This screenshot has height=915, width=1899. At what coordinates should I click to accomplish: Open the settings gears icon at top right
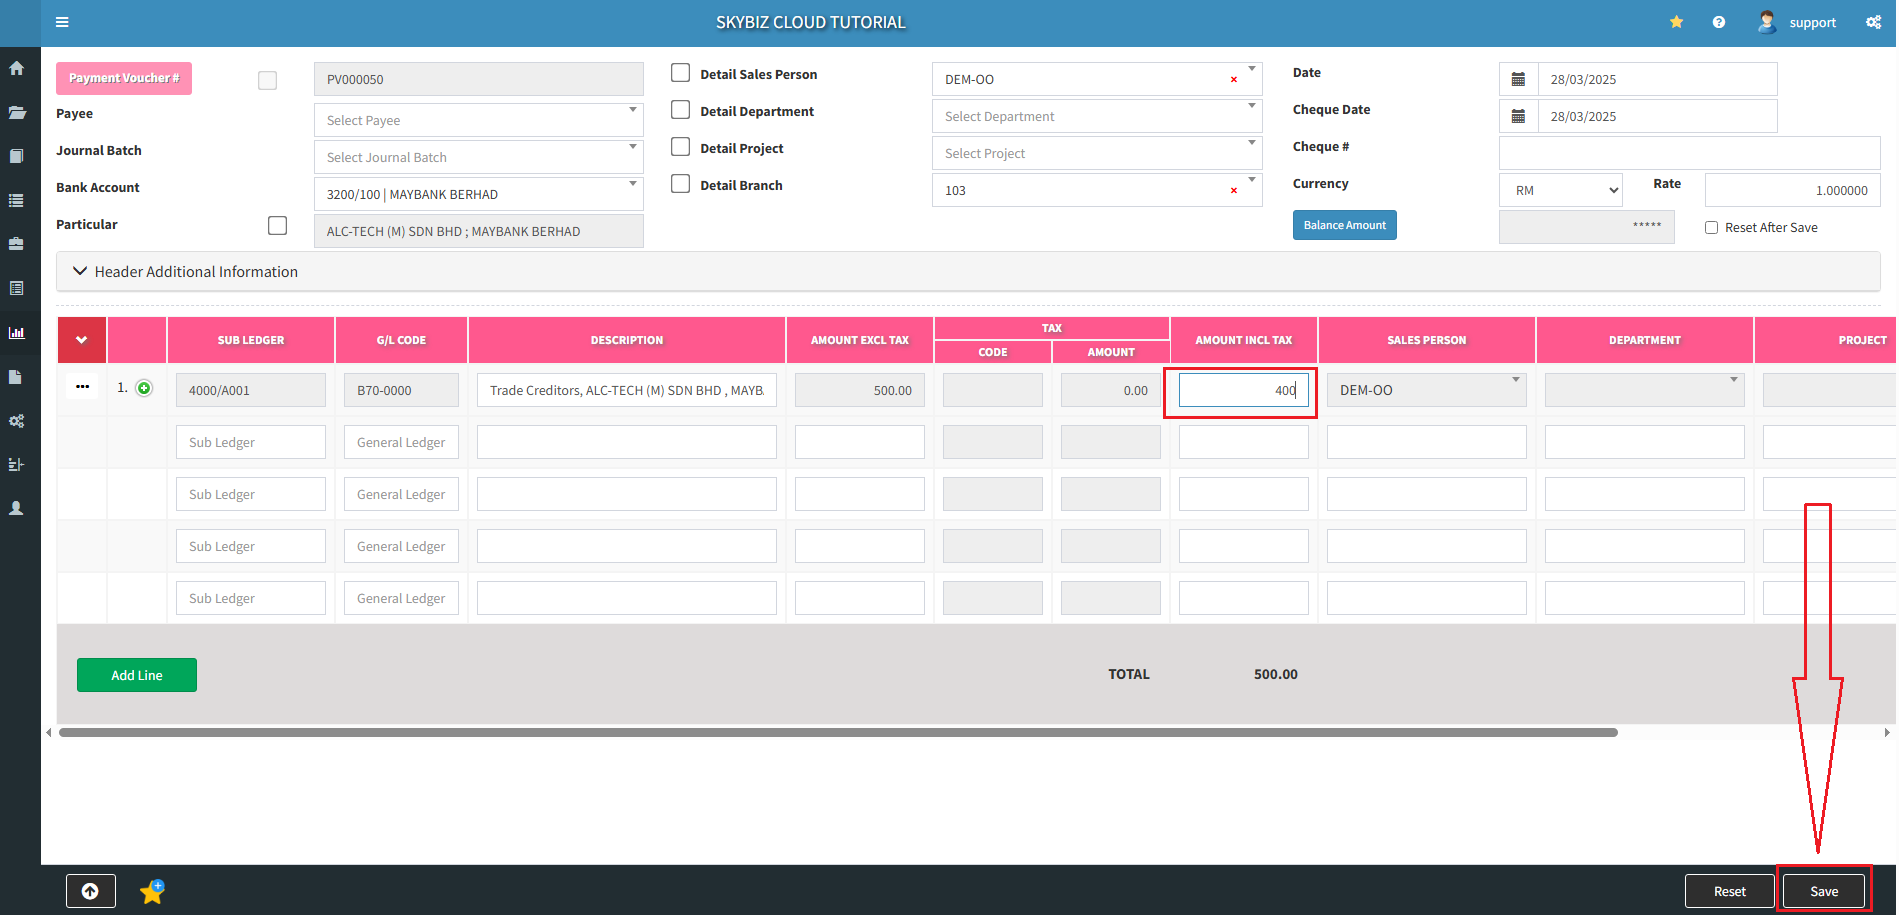[x=1873, y=22]
